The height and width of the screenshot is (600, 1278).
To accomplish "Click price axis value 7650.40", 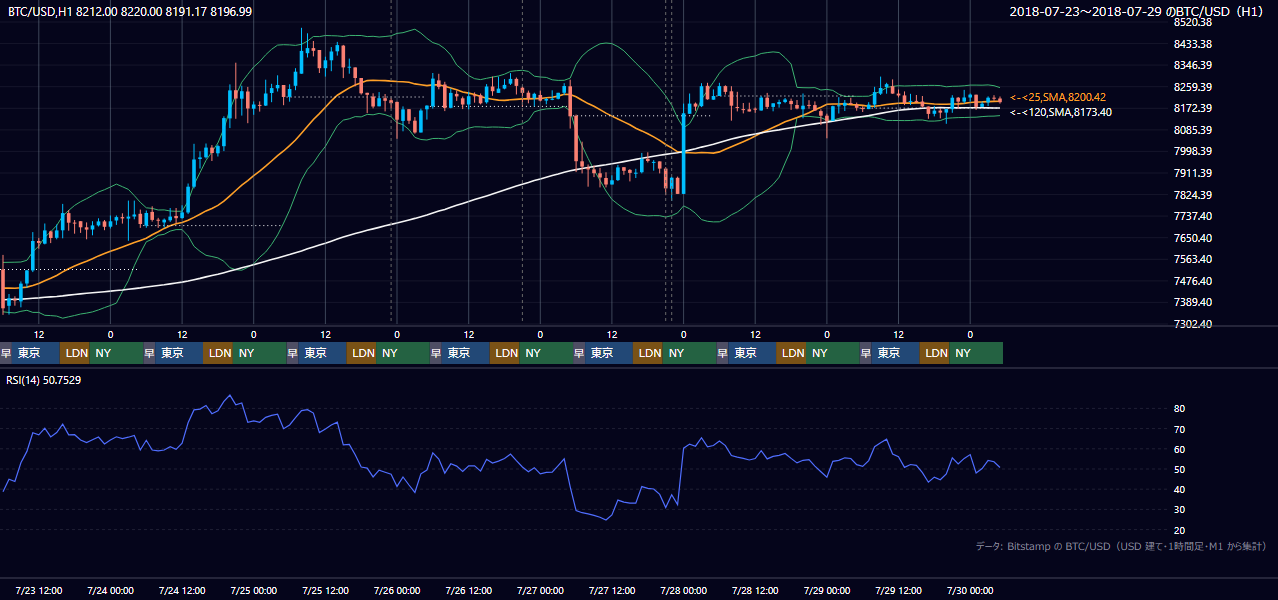I will [1193, 238].
